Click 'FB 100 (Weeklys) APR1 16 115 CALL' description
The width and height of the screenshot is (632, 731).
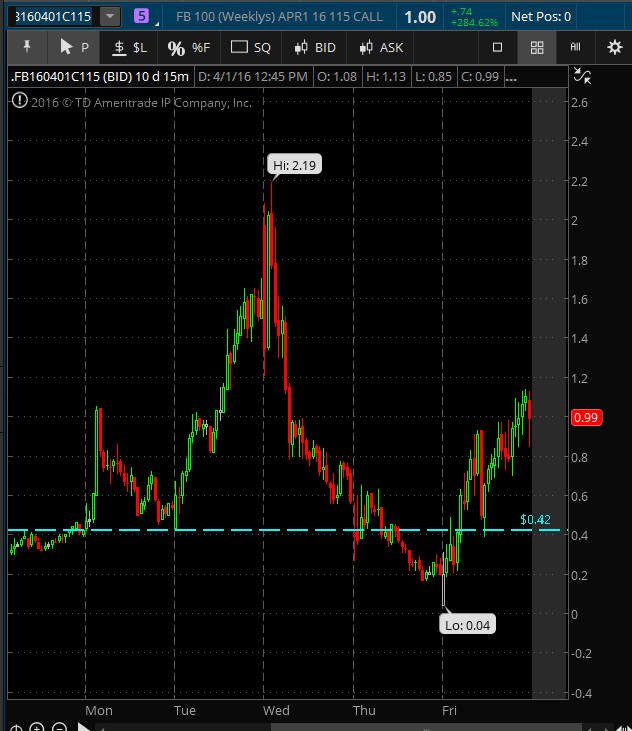point(279,17)
